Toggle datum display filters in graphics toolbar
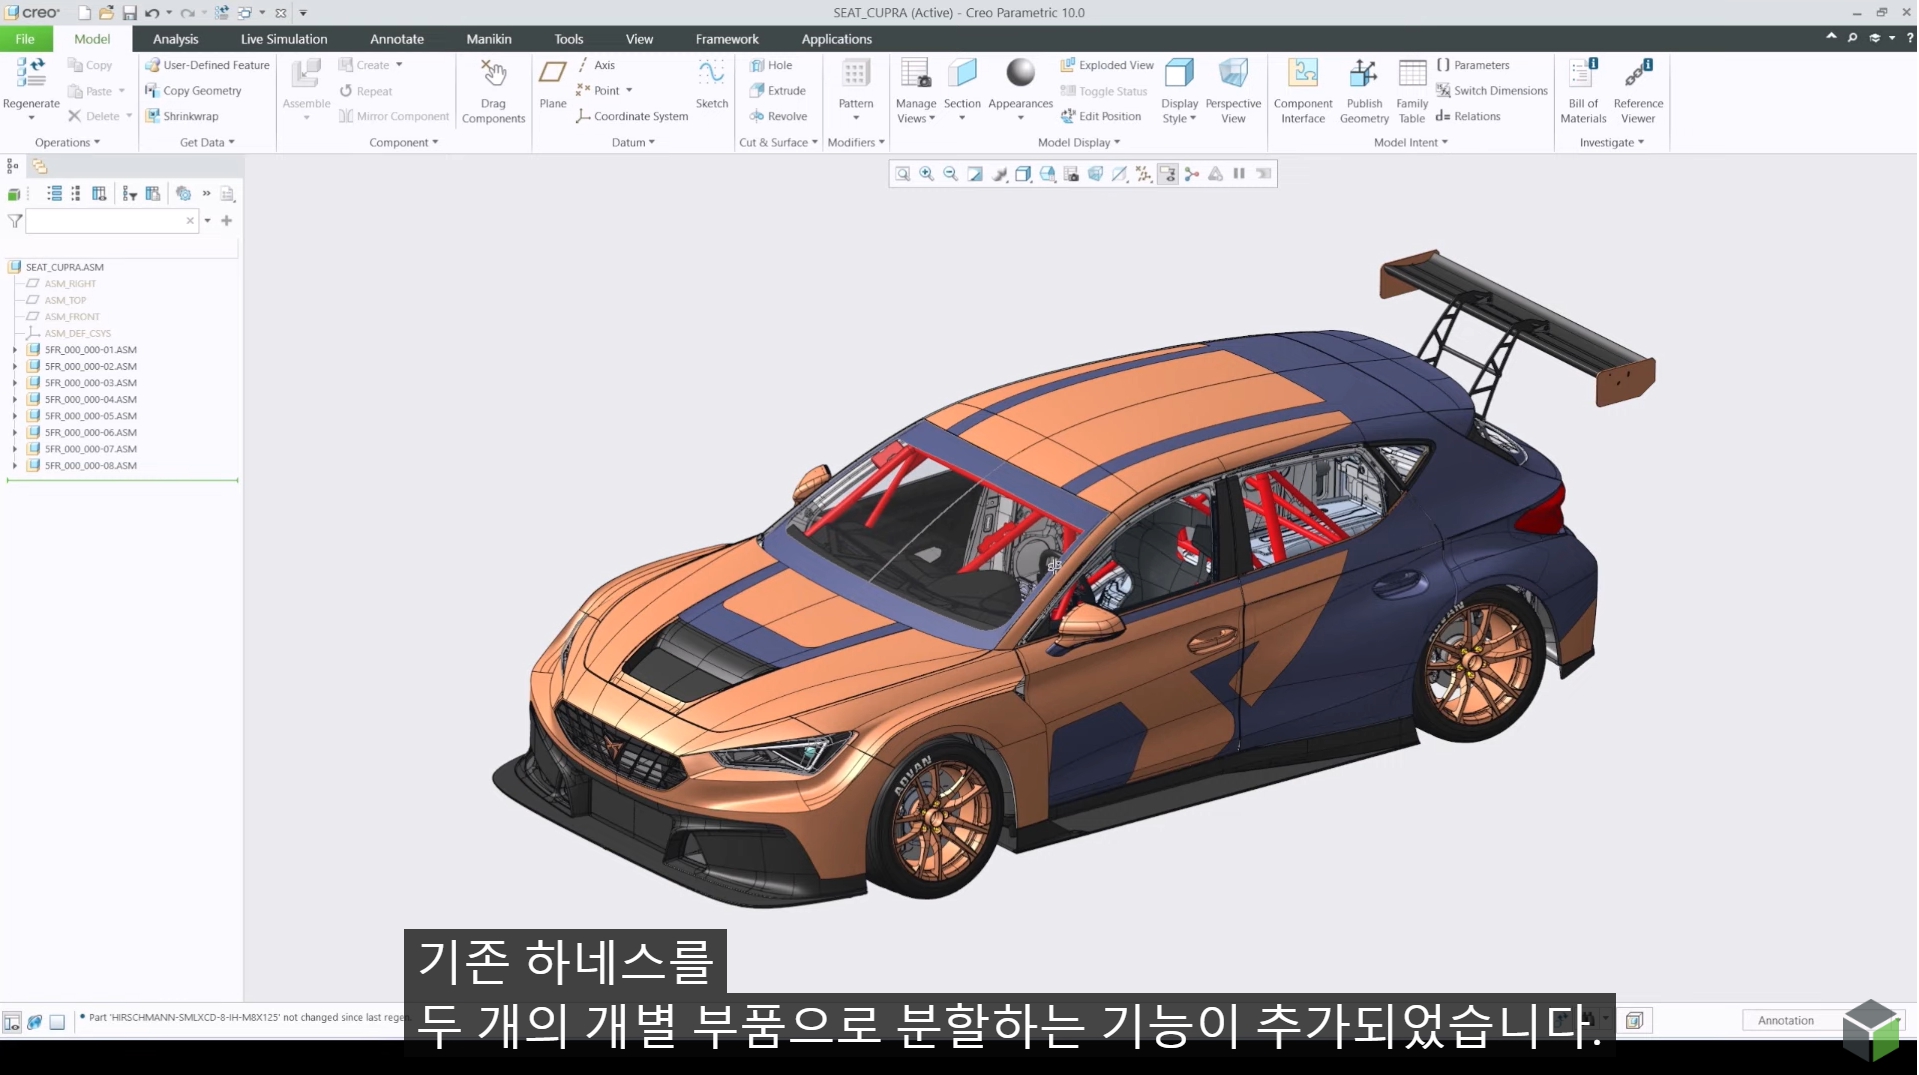The width and height of the screenshot is (1919, 1075). 1143,174
